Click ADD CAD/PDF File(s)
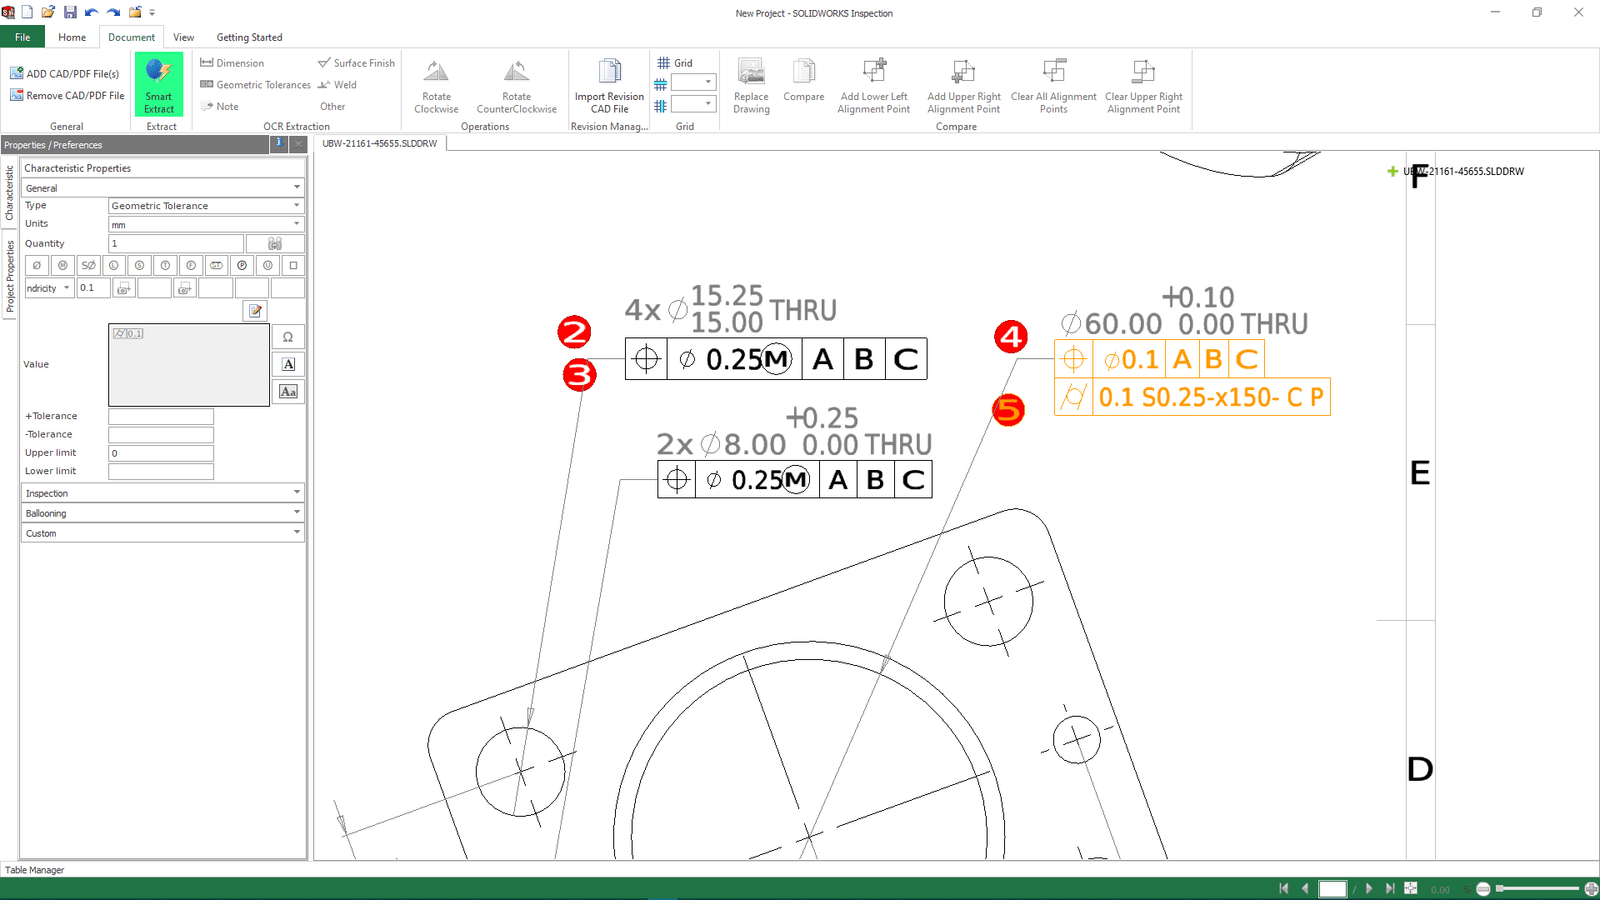 pos(65,74)
